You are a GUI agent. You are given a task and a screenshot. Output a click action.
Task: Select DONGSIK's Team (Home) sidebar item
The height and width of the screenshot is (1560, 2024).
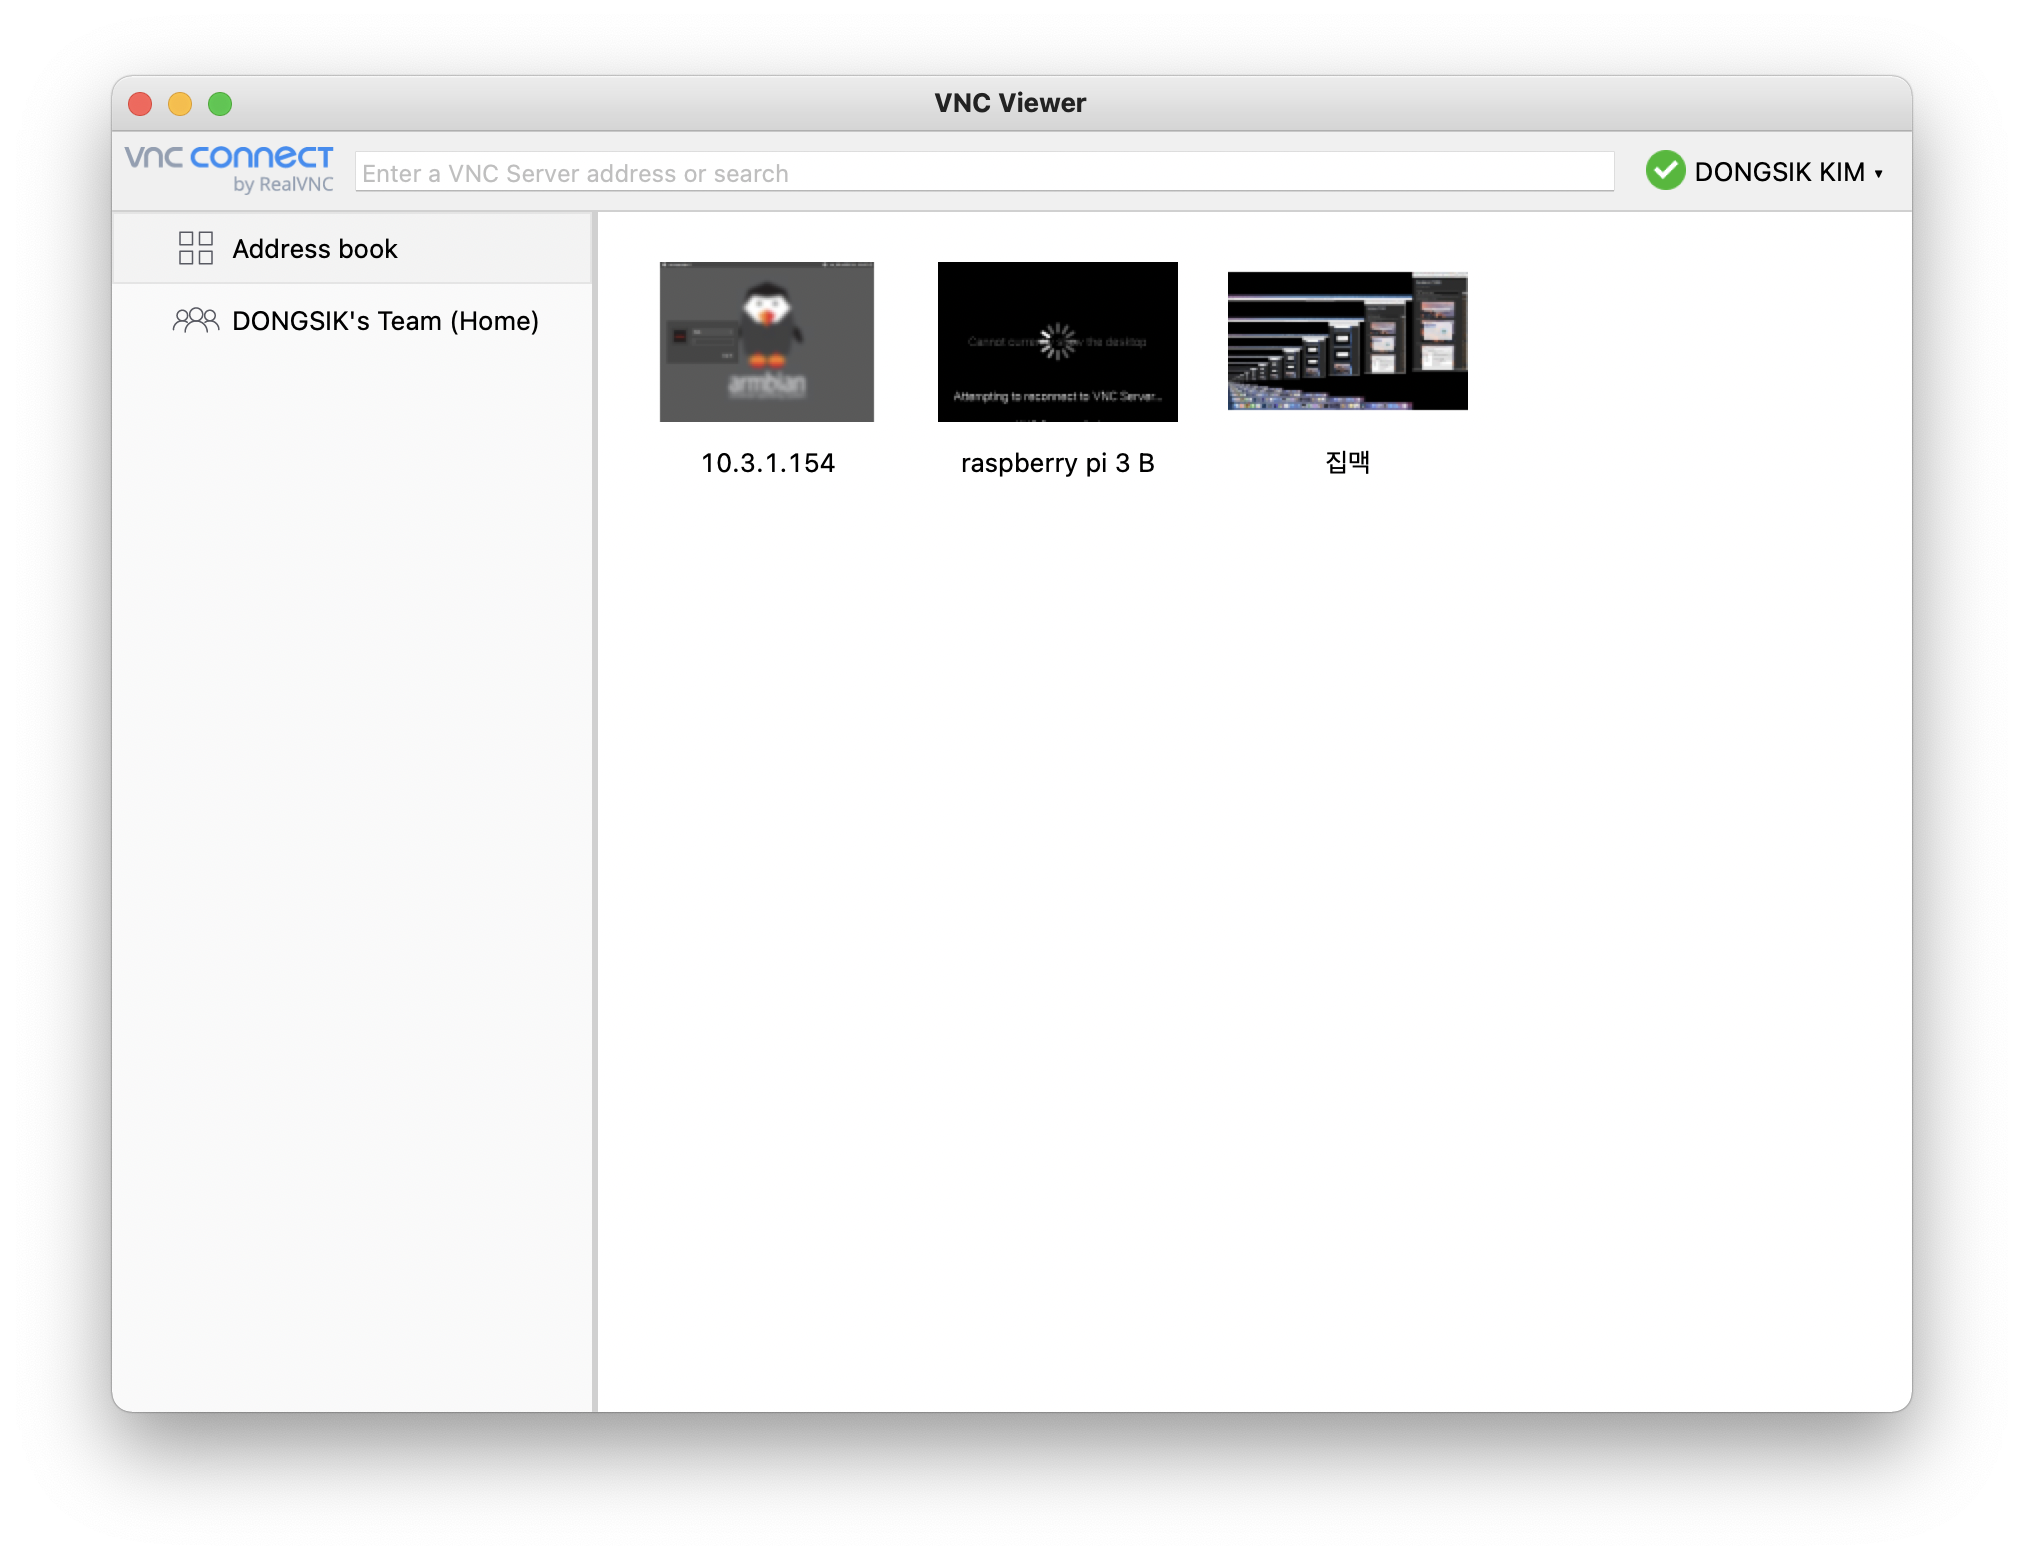[385, 321]
